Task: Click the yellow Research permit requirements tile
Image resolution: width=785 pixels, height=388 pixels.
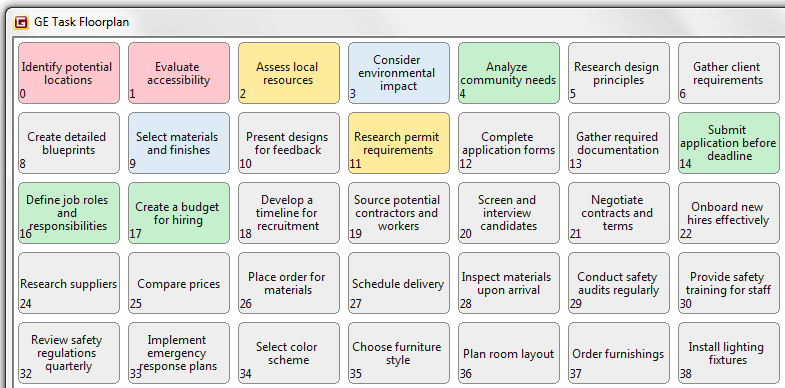Action: (x=399, y=143)
